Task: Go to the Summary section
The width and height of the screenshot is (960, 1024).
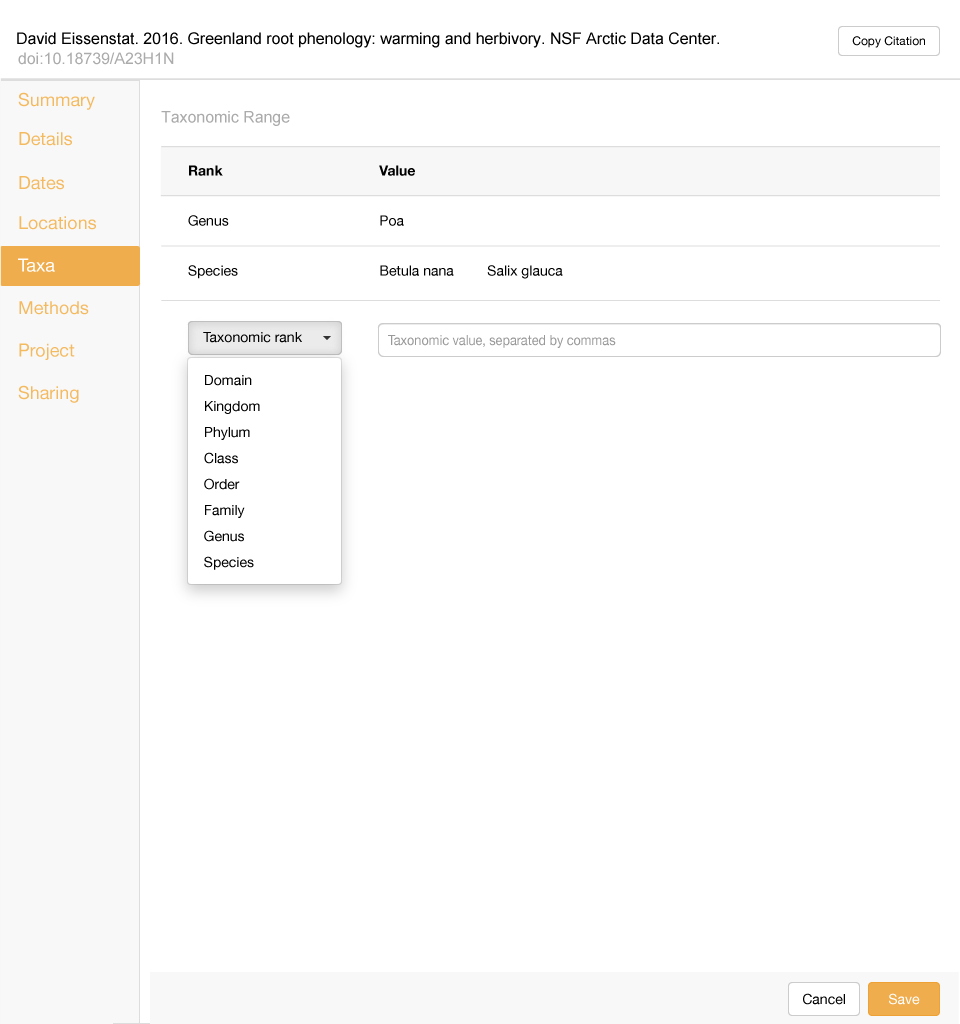Action: [56, 100]
